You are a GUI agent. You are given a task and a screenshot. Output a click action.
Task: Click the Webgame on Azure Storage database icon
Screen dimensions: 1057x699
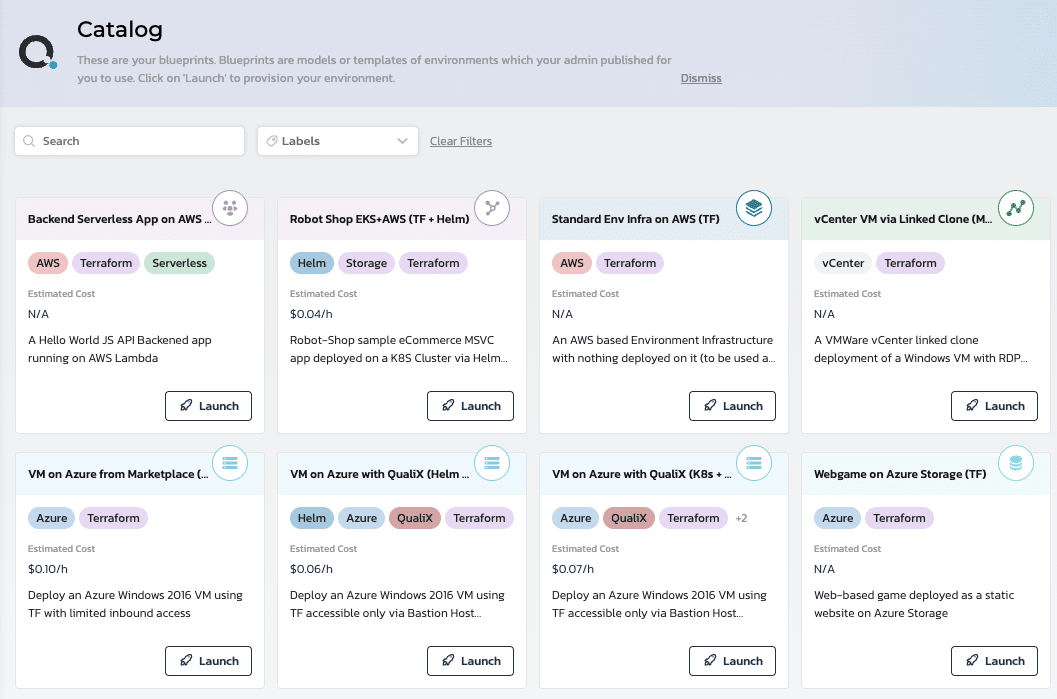point(1016,463)
